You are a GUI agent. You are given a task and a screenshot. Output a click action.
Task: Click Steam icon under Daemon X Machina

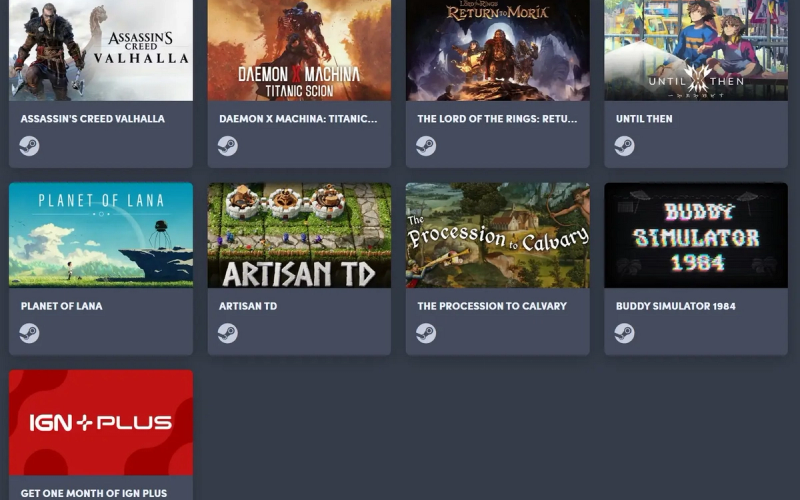pos(228,146)
